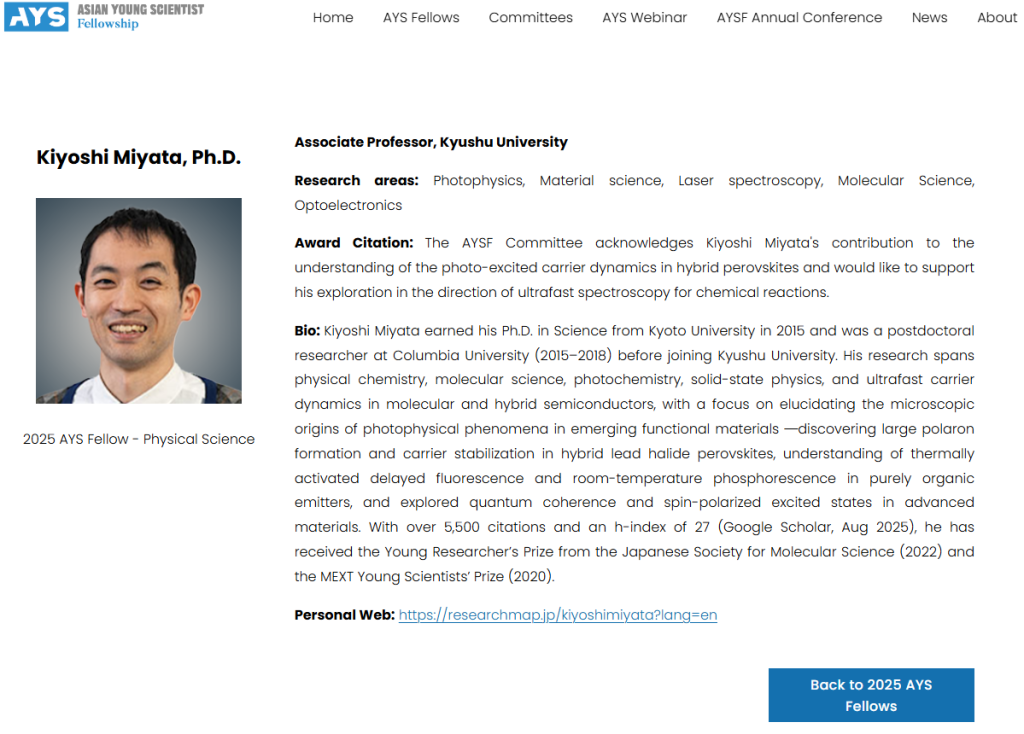The height and width of the screenshot is (734, 1024).
Task: Click the Asian Young Scientist Fellowship logo text
Action: click(x=140, y=16)
